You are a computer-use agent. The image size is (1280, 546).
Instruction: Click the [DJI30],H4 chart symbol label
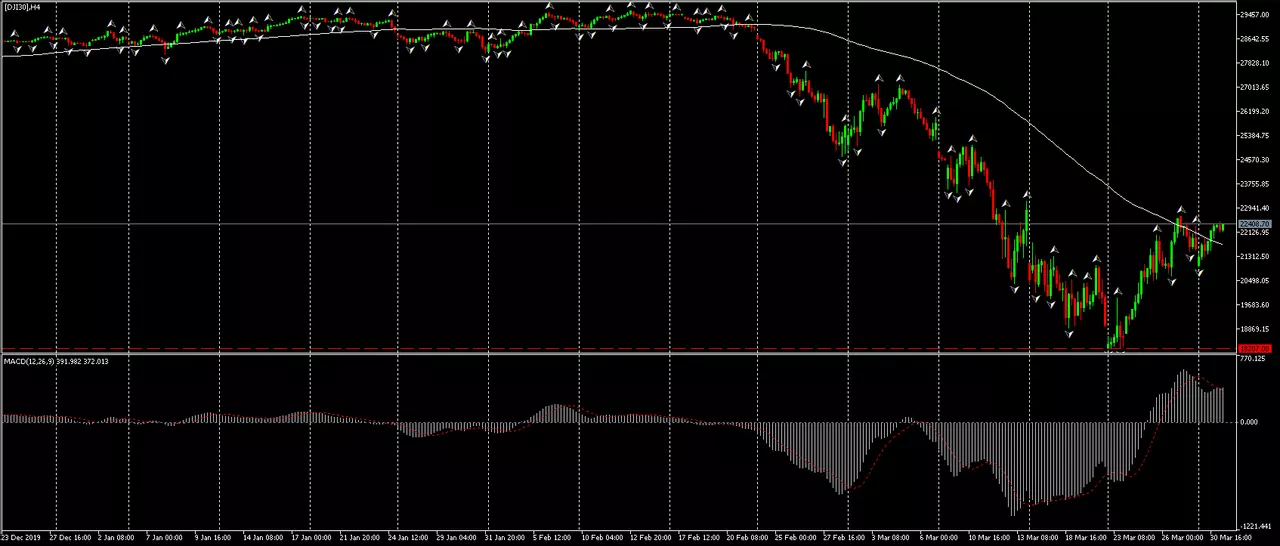[x=22, y=7]
